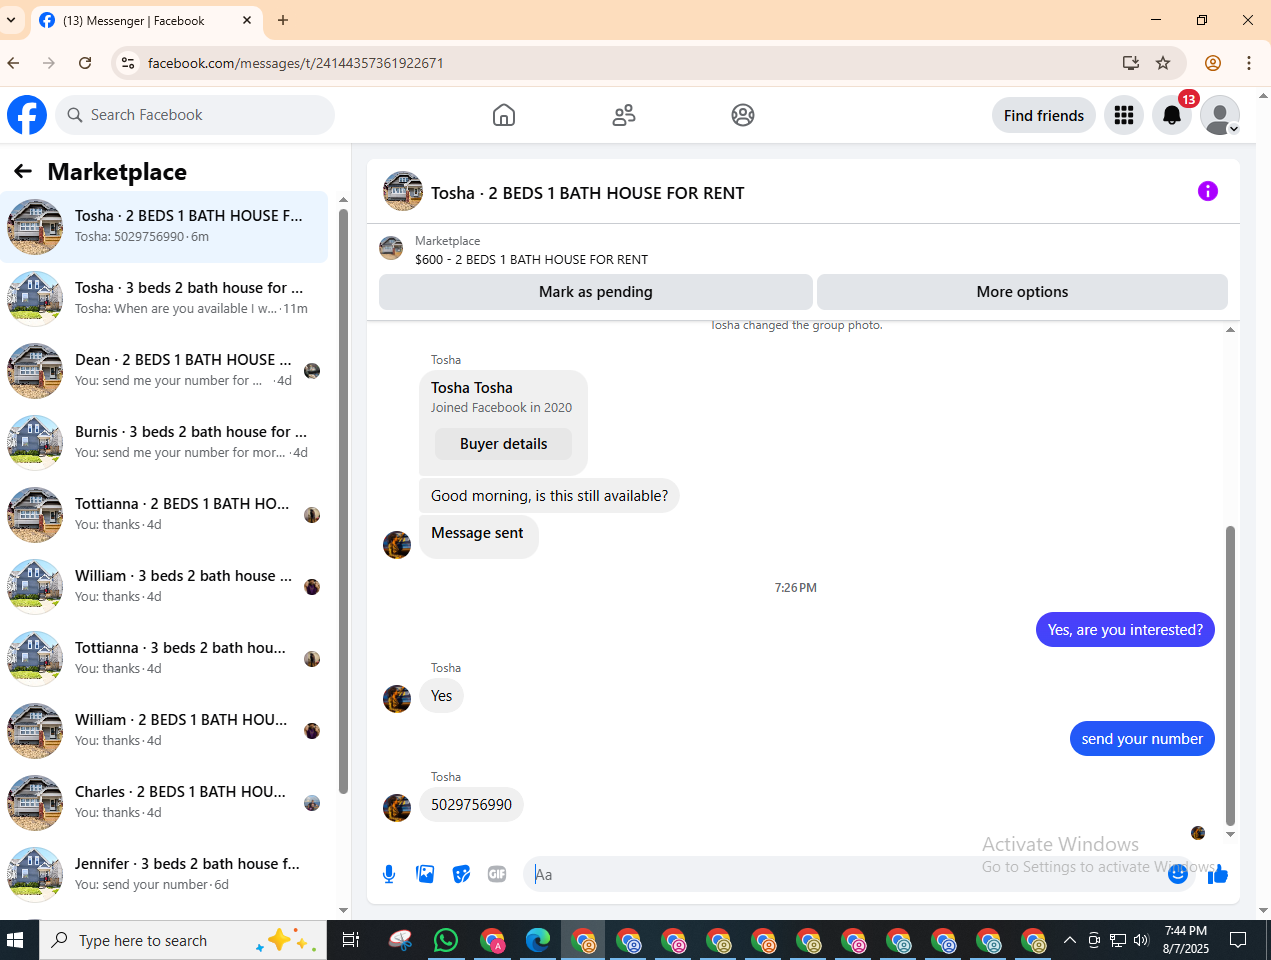Open Chrome profile icon
This screenshot has height=960, width=1271.
coord(1213,63)
